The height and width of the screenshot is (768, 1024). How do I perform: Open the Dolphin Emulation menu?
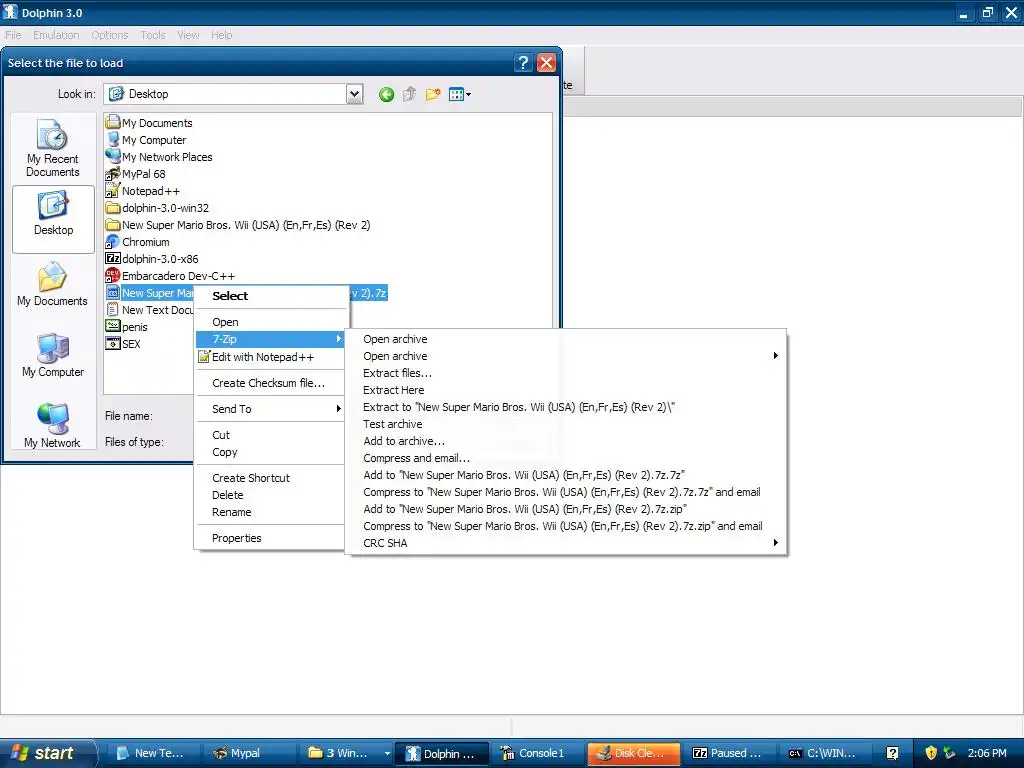click(x=56, y=35)
